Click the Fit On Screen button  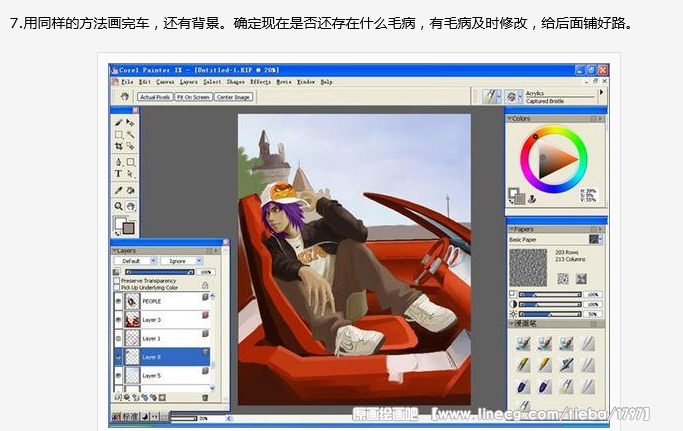pyautogui.click(x=193, y=97)
